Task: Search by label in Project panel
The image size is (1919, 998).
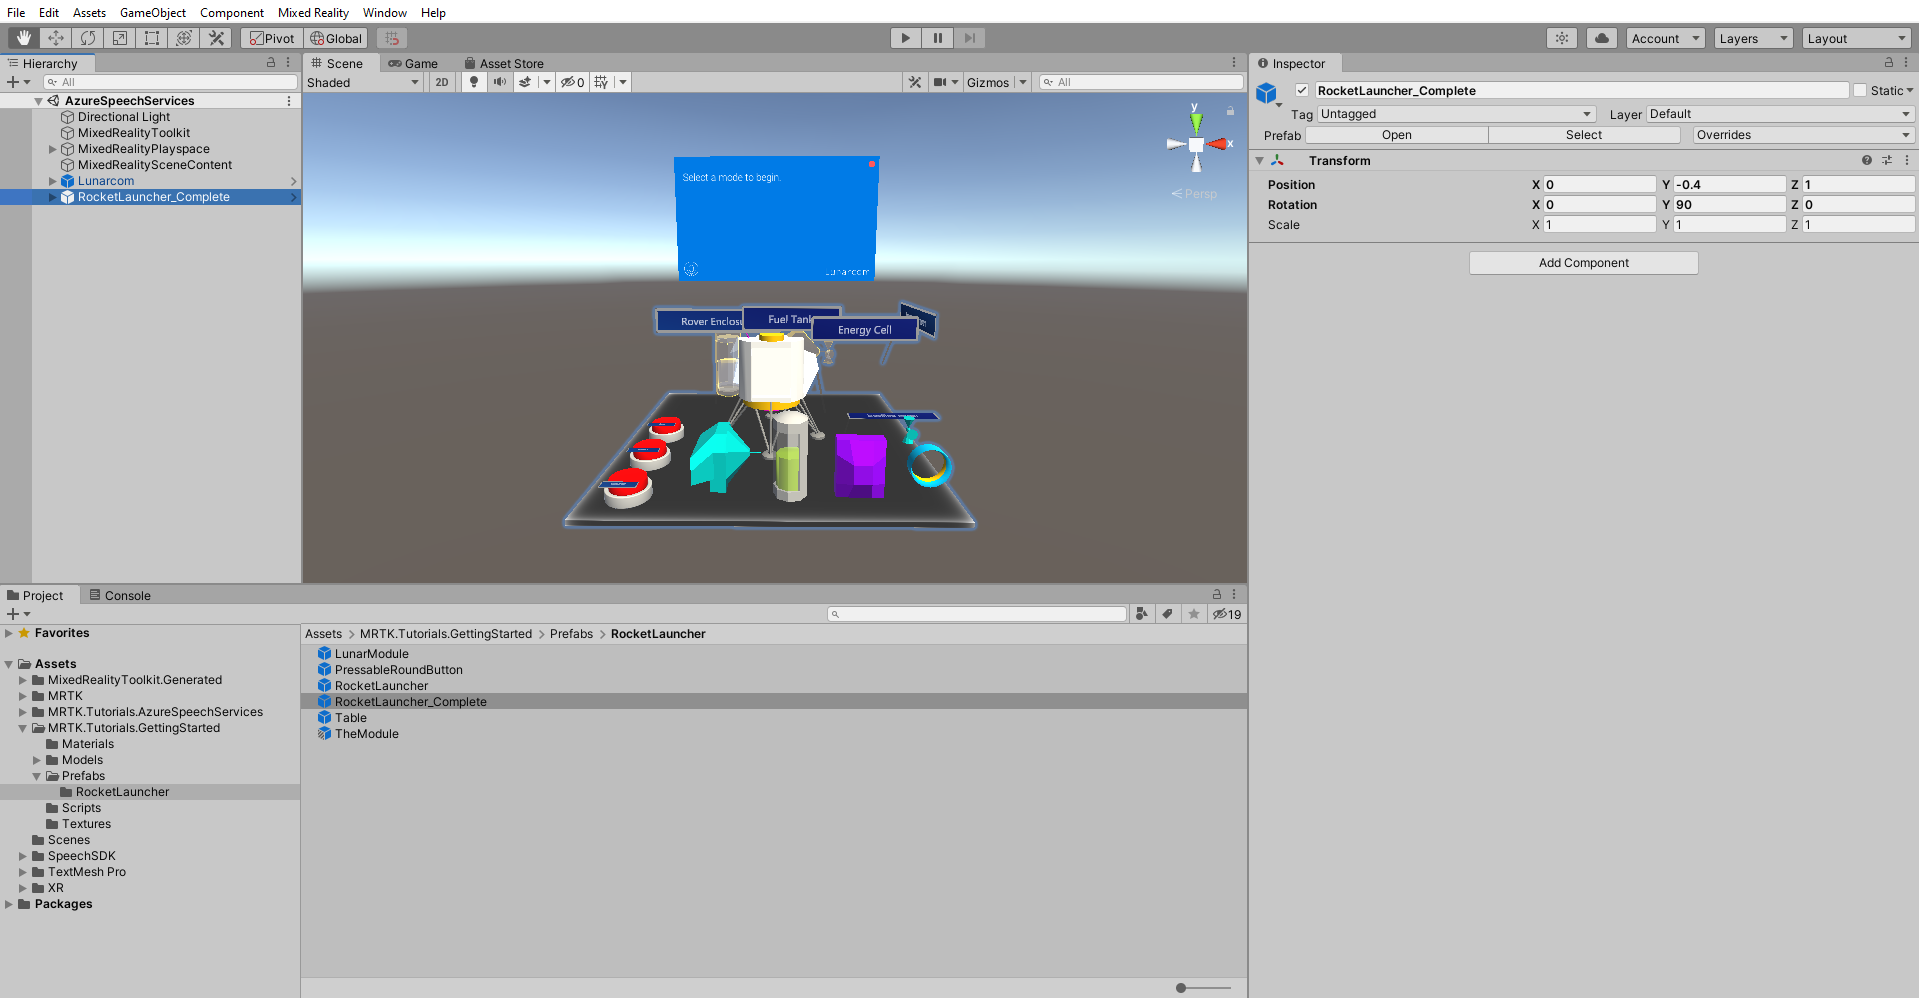Action: click(x=1168, y=614)
